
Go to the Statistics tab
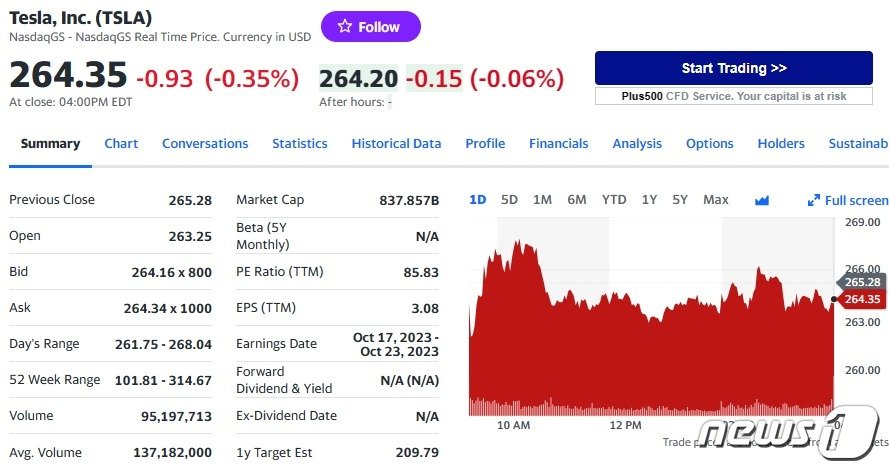299,144
